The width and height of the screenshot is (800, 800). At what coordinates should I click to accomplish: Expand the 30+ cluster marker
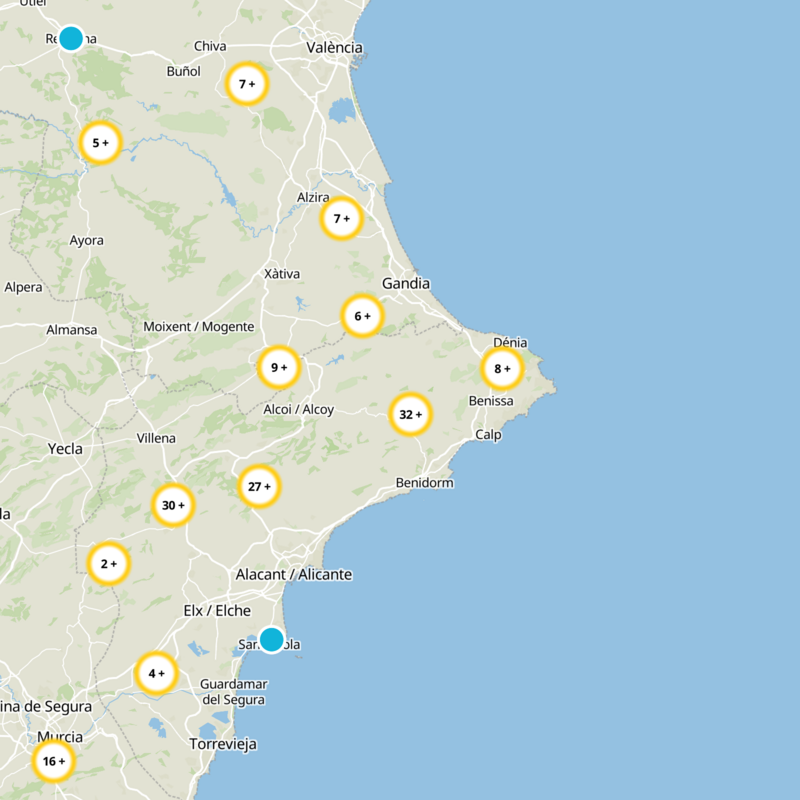(173, 505)
